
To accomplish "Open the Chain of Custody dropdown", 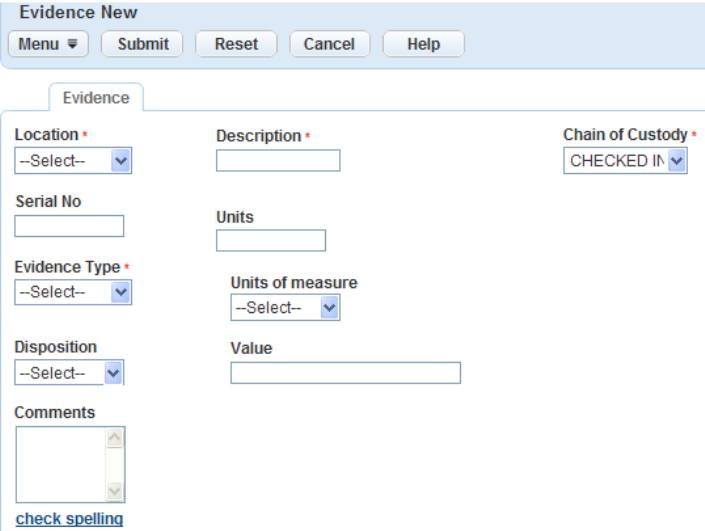I will (625, 161).
